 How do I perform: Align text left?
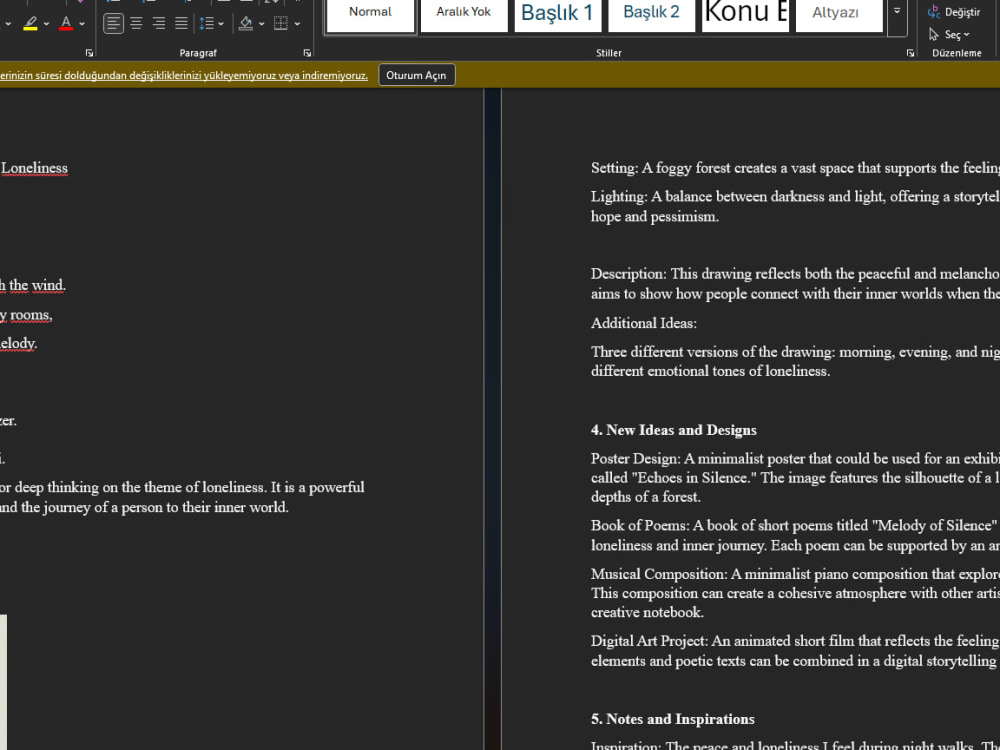[113, 24]
